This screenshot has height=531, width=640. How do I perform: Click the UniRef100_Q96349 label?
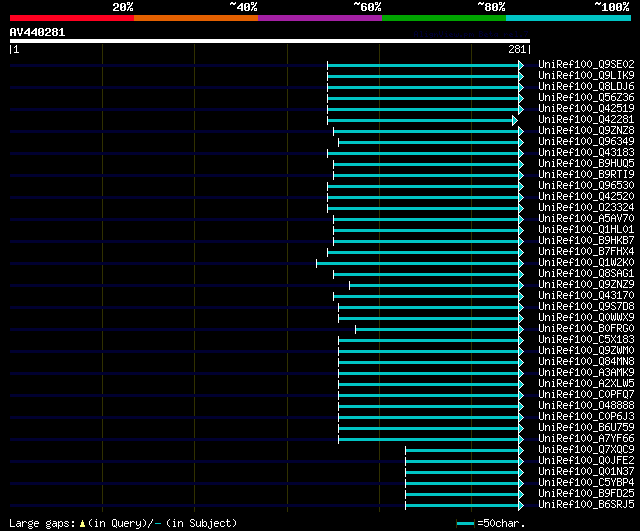(x=586, y=142)
